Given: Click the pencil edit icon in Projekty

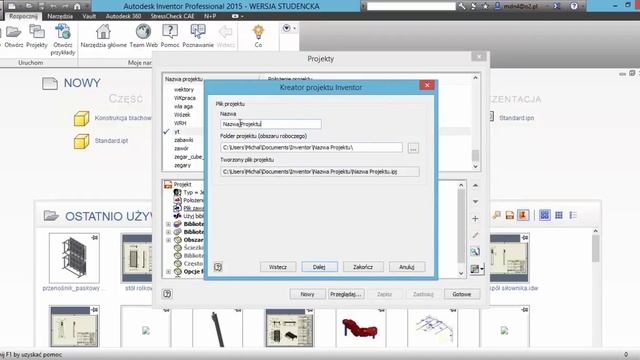Looking at the screenshot, I should (x=475, y=236).
